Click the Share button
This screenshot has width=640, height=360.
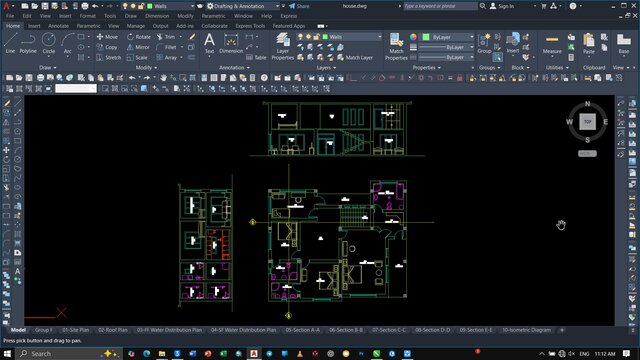299,6
